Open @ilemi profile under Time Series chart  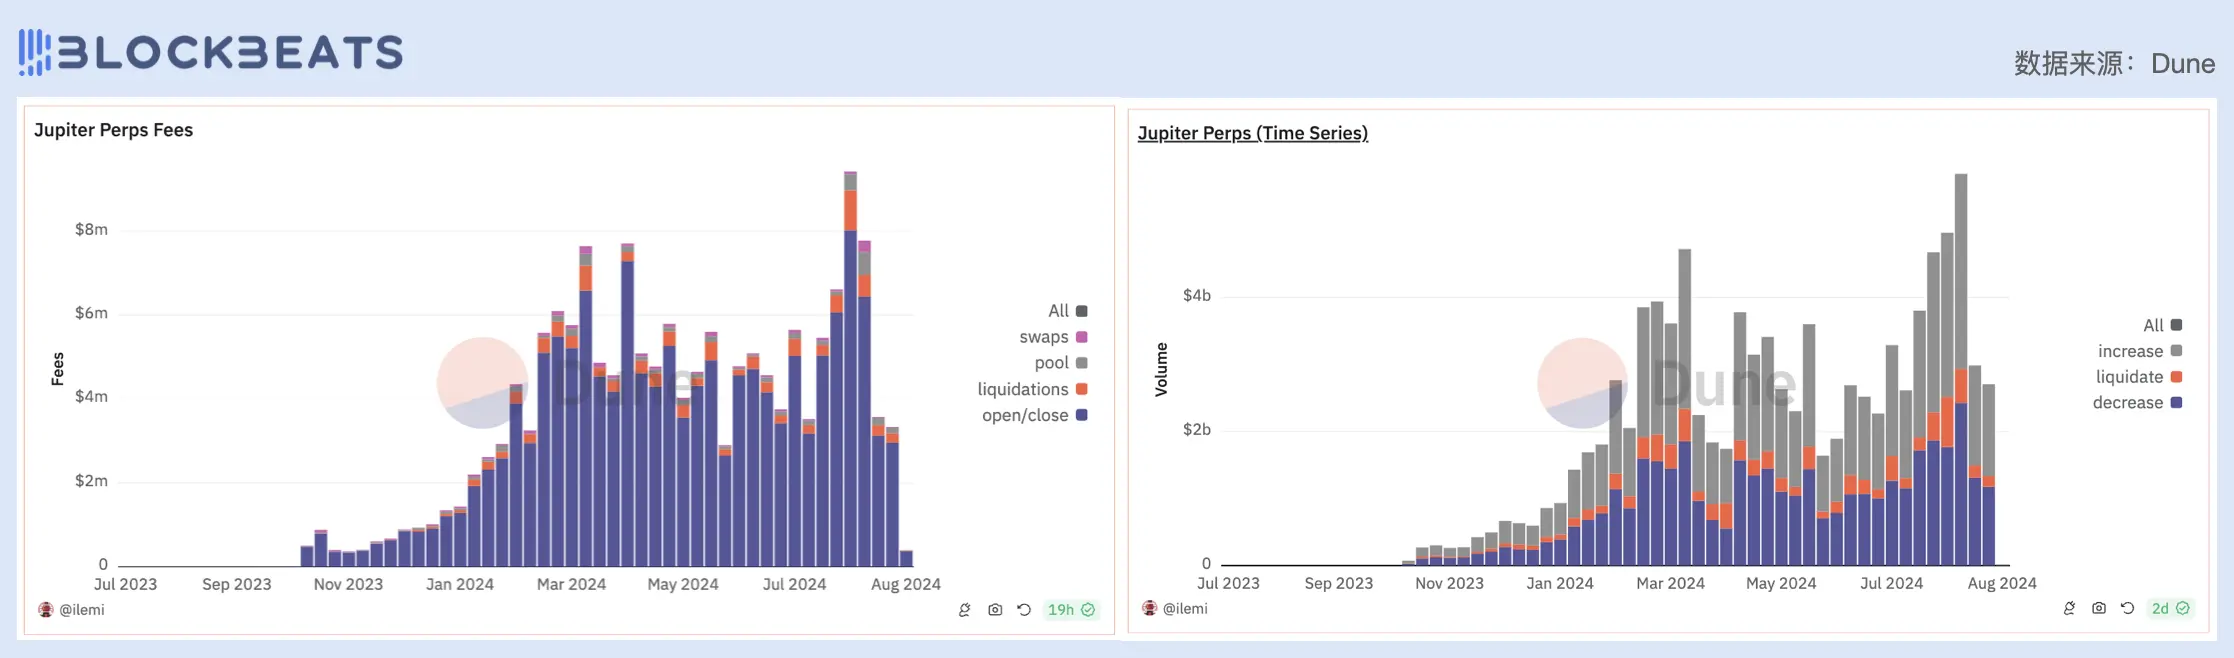1184,608
